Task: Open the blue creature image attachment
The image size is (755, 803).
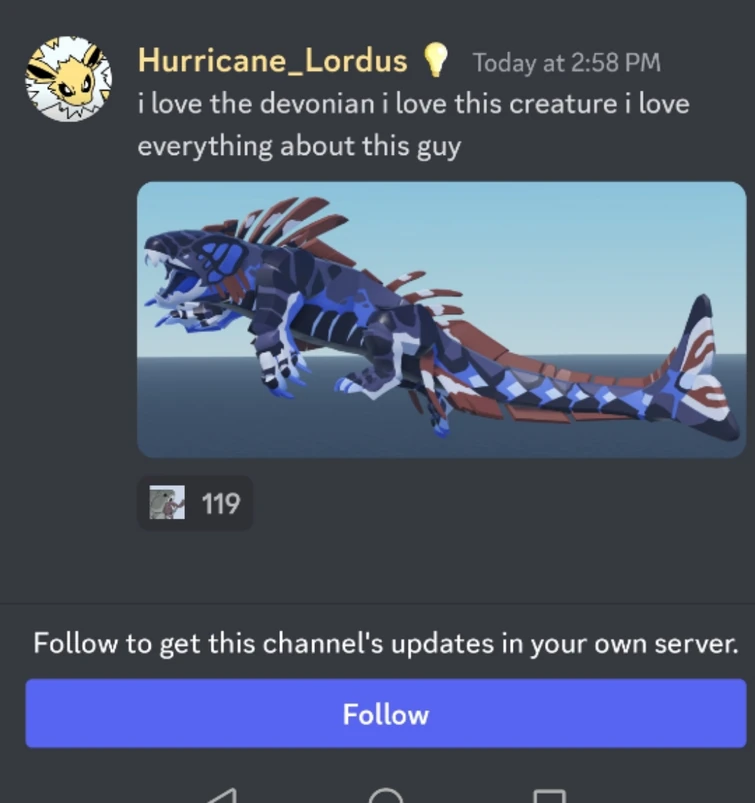Action: pos(442,319)
